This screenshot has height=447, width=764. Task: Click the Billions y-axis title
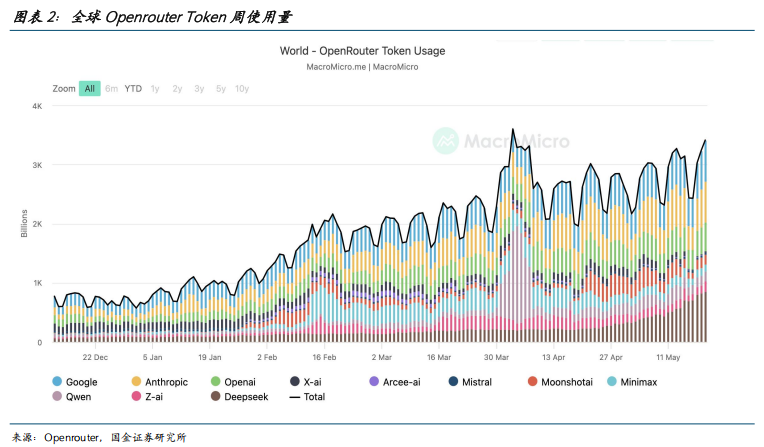point(24,224)
